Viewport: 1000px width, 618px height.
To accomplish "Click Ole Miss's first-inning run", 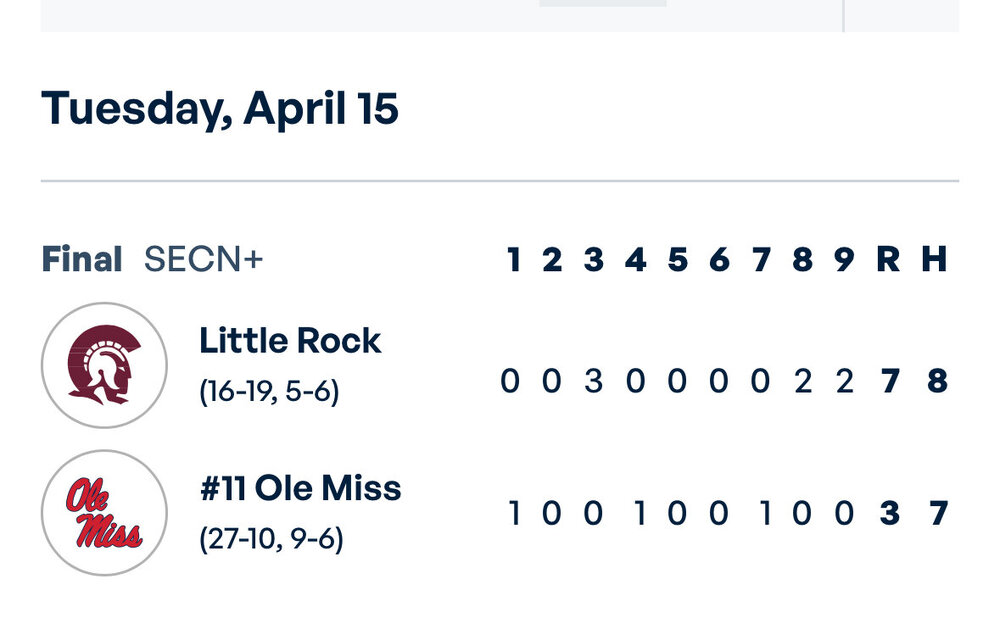I will (x=514, y=514).
